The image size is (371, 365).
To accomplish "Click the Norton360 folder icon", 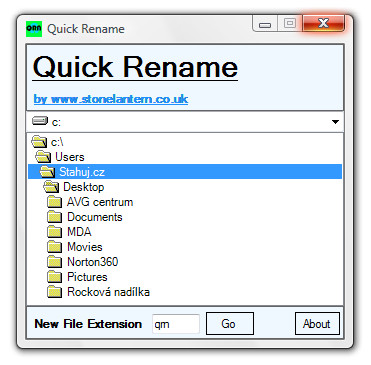I will pos(54,262).
